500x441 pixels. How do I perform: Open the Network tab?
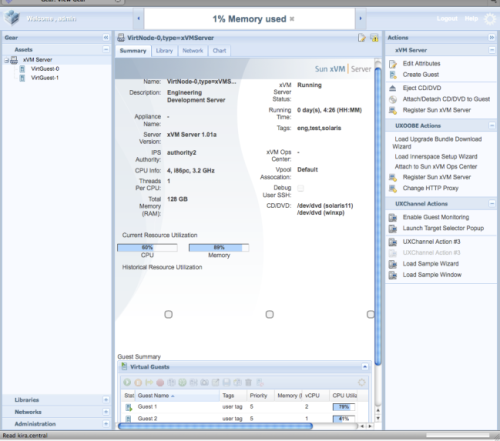coord(193,51)
